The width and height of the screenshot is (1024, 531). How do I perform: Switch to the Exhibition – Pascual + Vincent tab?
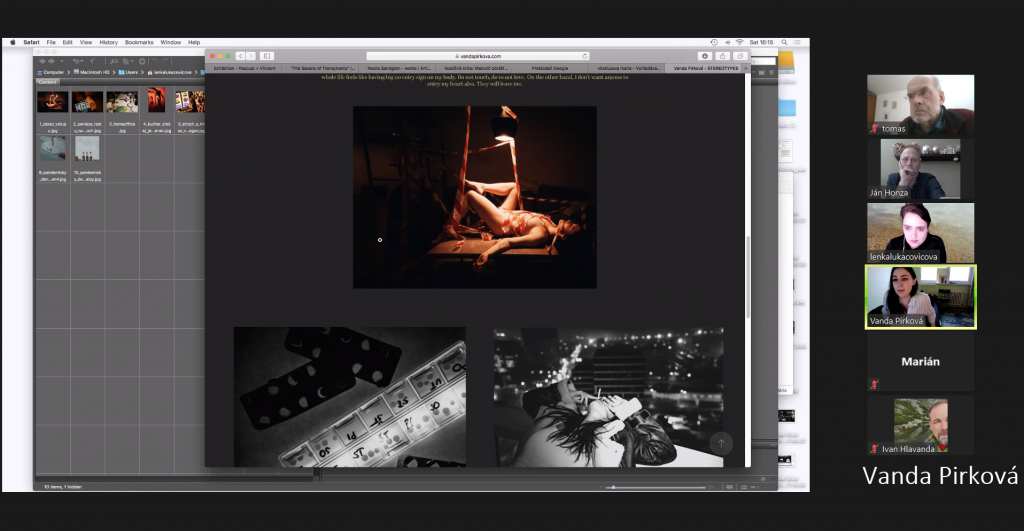pyautogui.click(x=244, y=68)
